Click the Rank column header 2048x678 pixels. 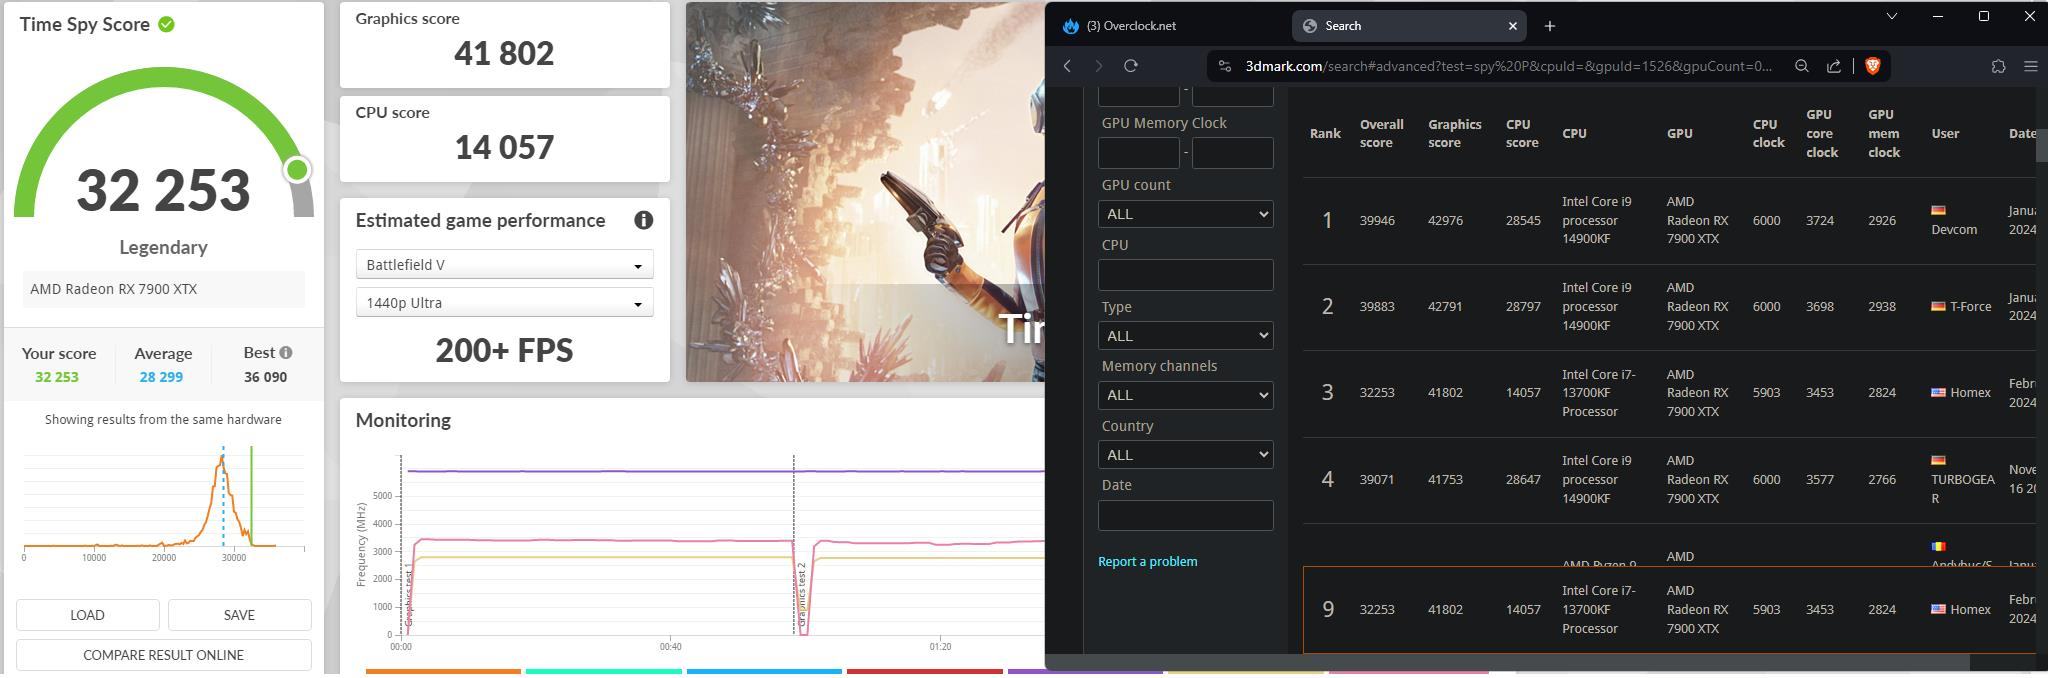(1325, 134)
